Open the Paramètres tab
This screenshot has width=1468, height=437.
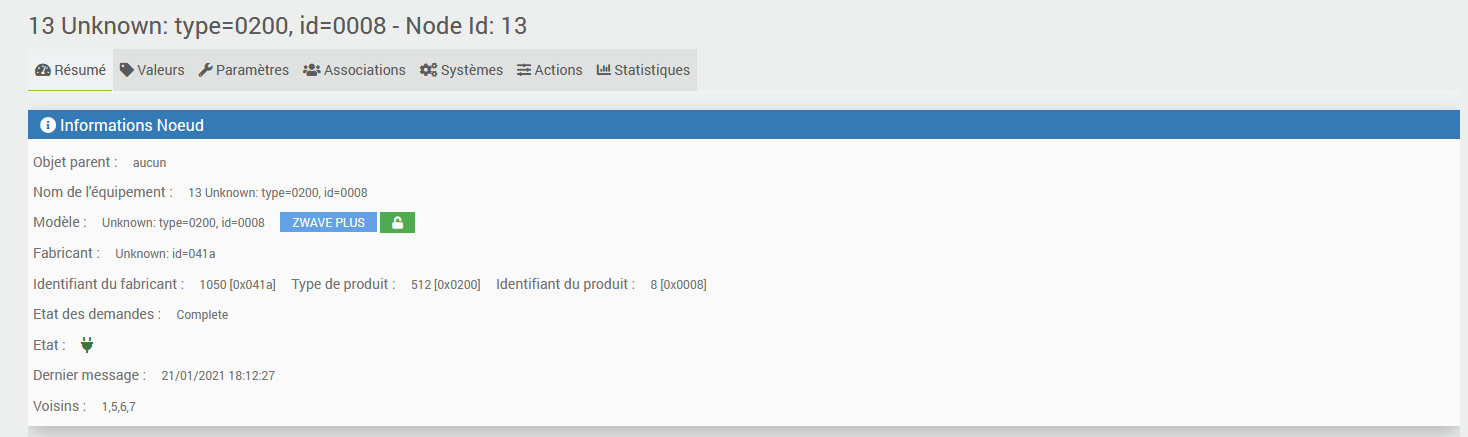click(243, 70)
